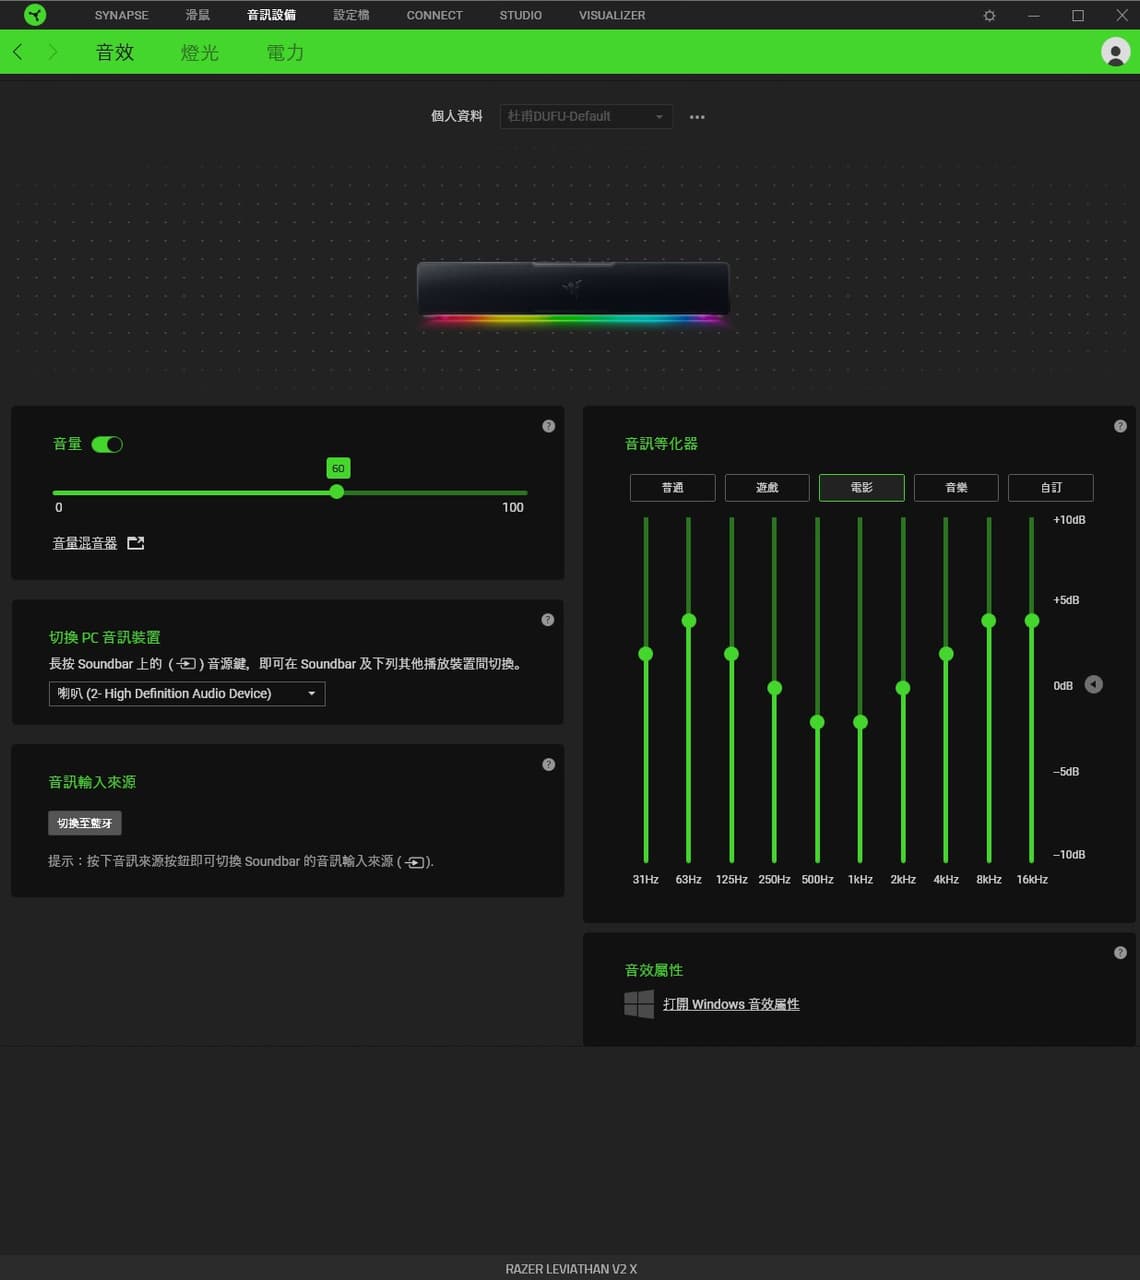
Task: Click 500Hz equalizer slider handle
Action: (817, 722)
